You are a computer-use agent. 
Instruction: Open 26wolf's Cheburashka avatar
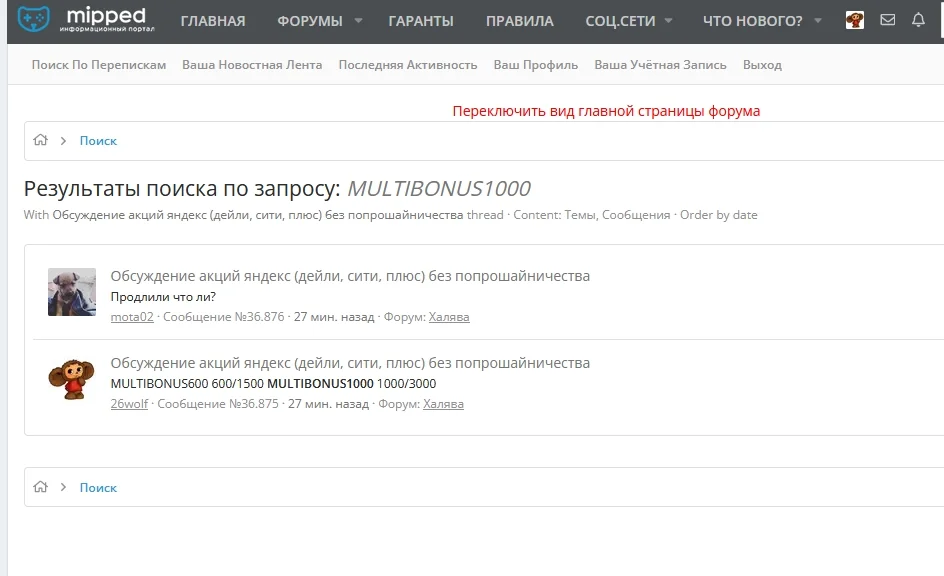pyautogui.click(x=72, y=379)
